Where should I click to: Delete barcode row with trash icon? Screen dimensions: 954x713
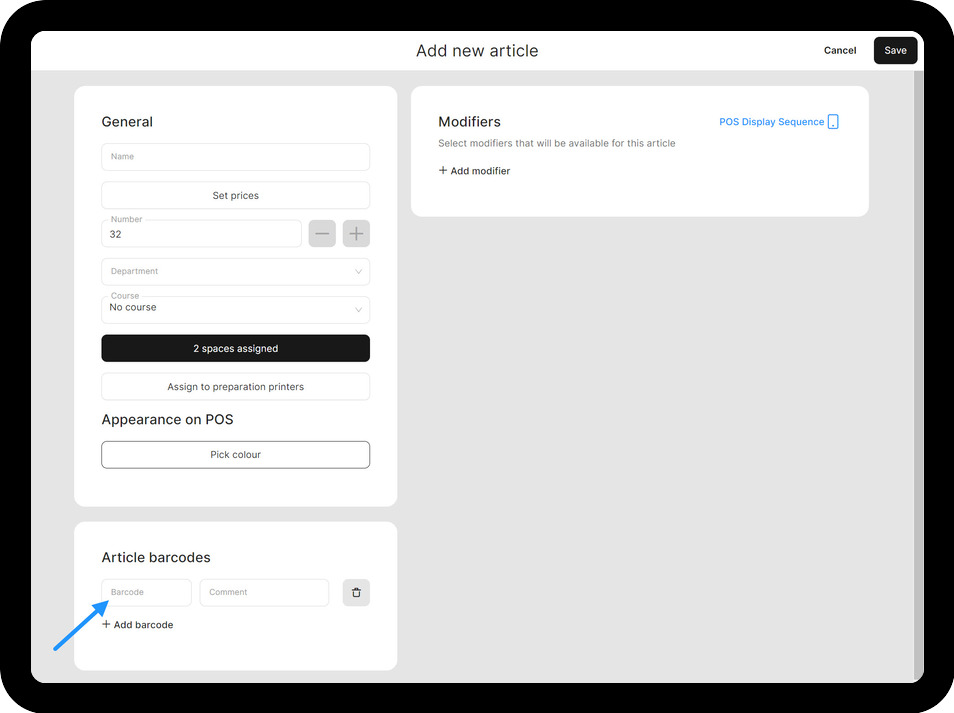point(356,592)
